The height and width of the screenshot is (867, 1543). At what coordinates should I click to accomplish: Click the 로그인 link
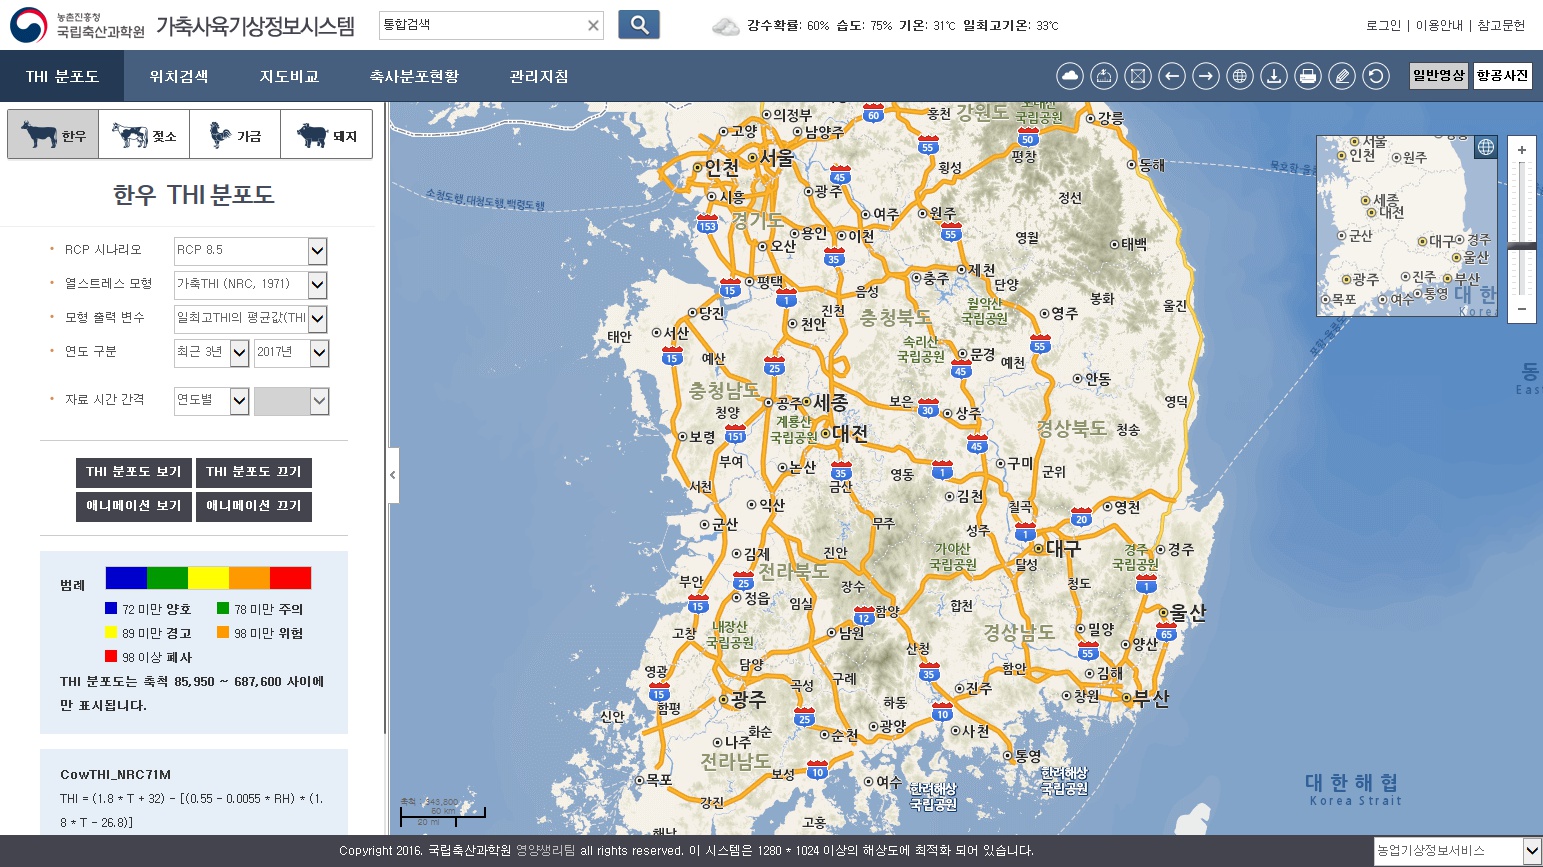(x=1384, y=26)
